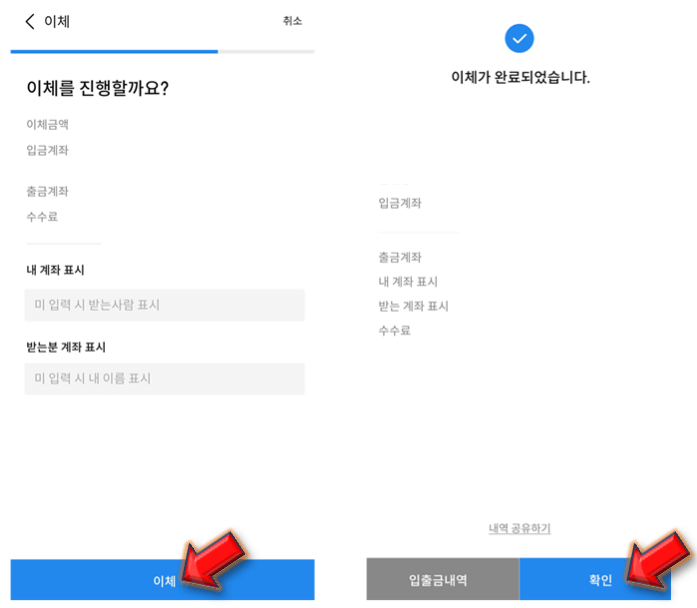Focus the 내 계좌 표시 memo field
Viewport: 697px width, 608px height.
pos(164,305)
